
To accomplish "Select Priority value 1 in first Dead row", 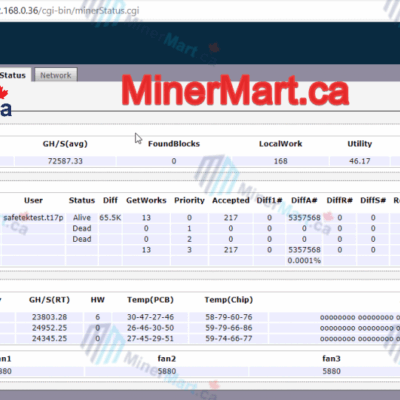I will 189,228.
